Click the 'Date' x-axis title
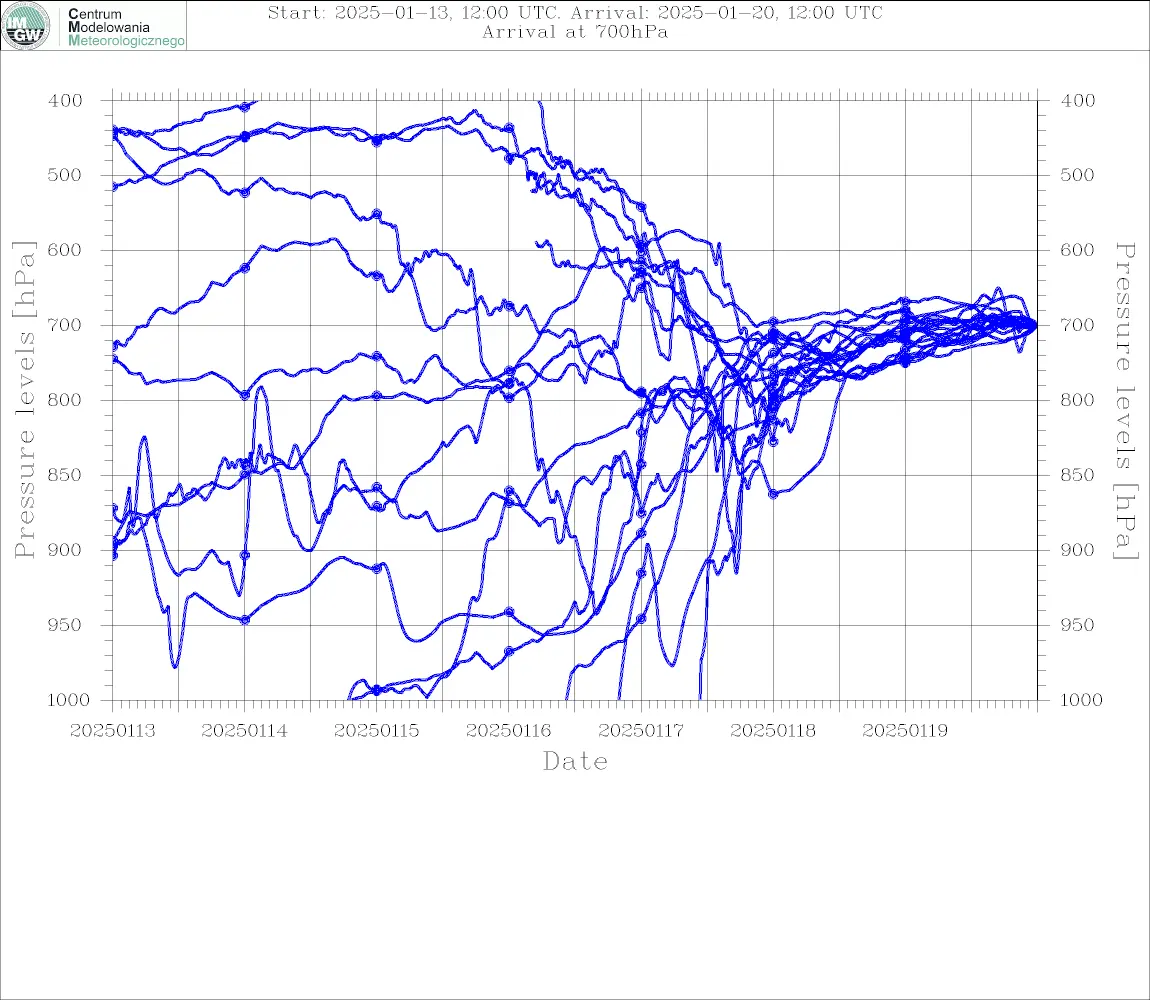The width and height of the screenshot is (1150, 1000). pos(576,762)
